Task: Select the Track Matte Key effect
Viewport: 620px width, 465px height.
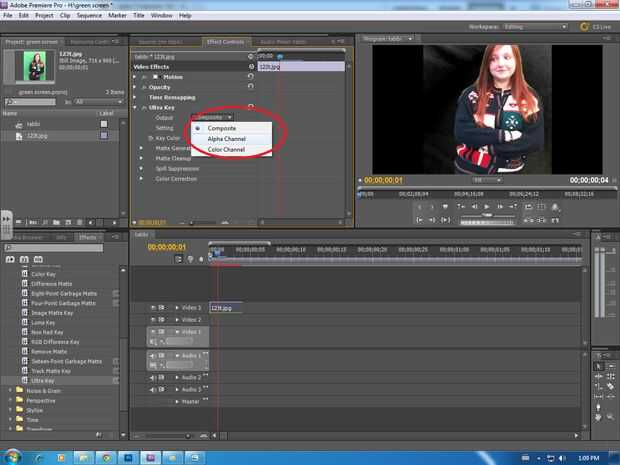Action: click(51, 371)
